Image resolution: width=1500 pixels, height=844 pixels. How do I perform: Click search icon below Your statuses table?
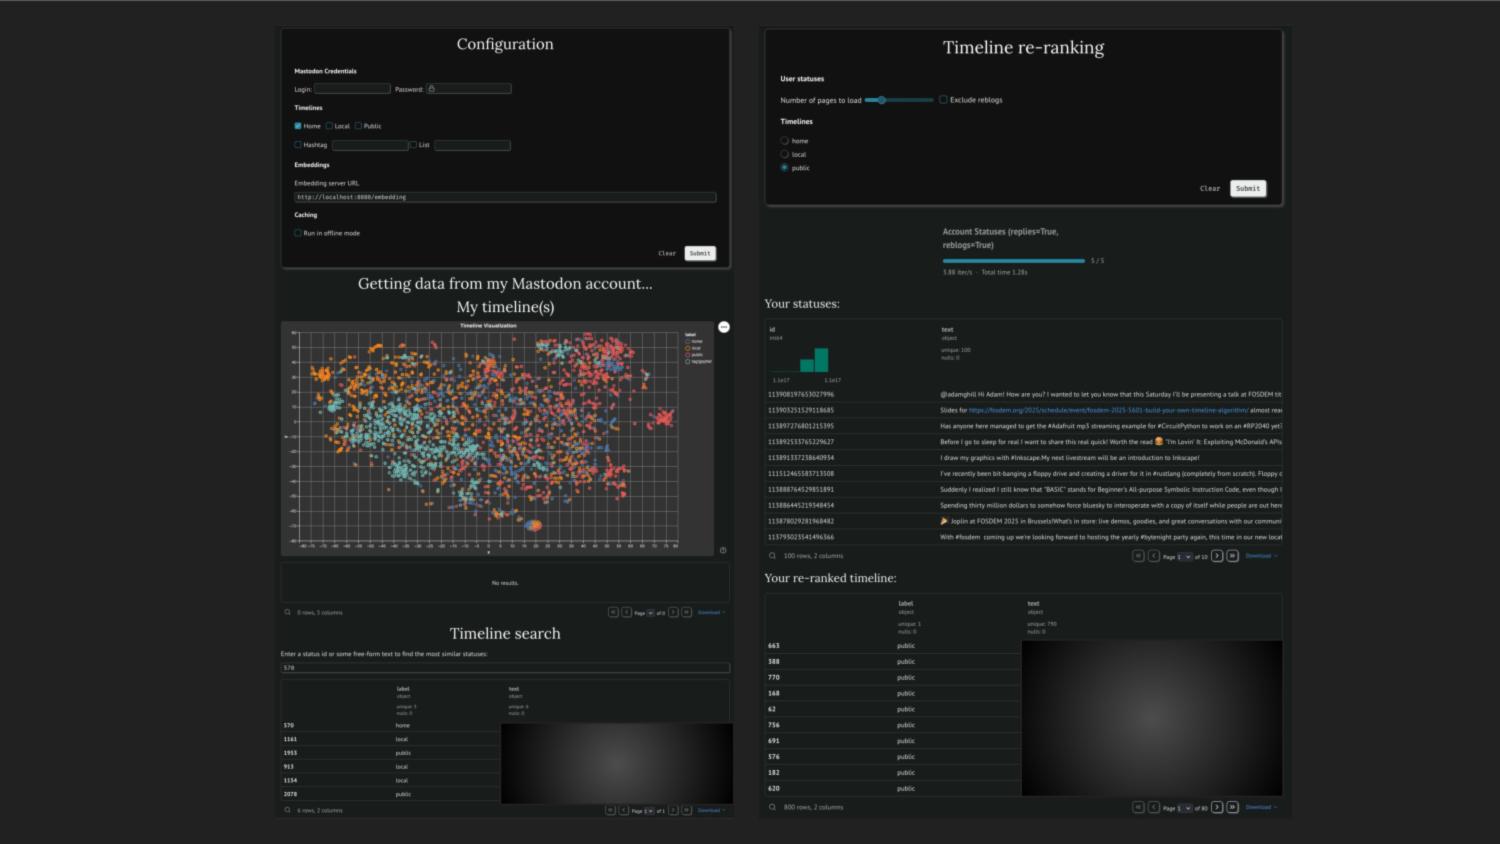pos(772,556)
